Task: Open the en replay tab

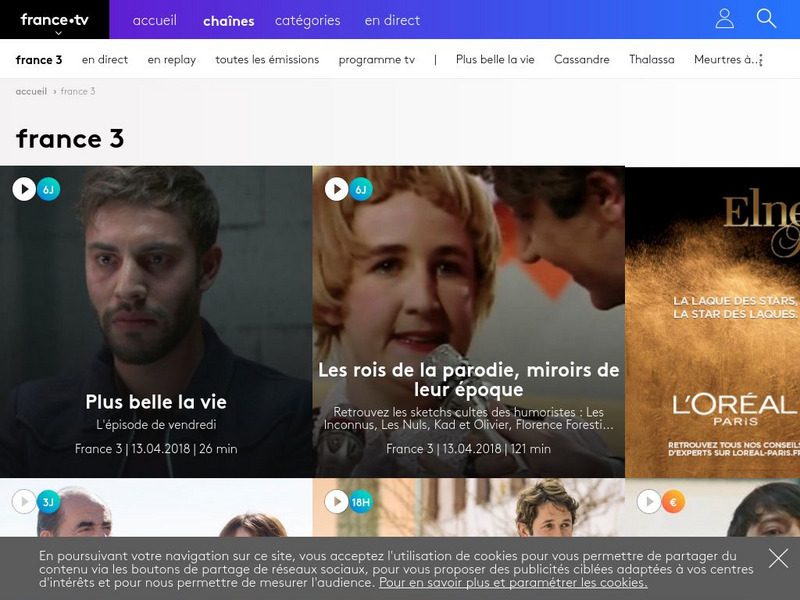Action: [171, 60]
